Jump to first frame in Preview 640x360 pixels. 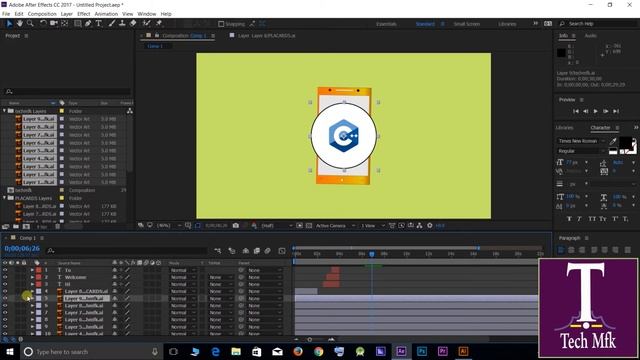[x=576, y=111]
